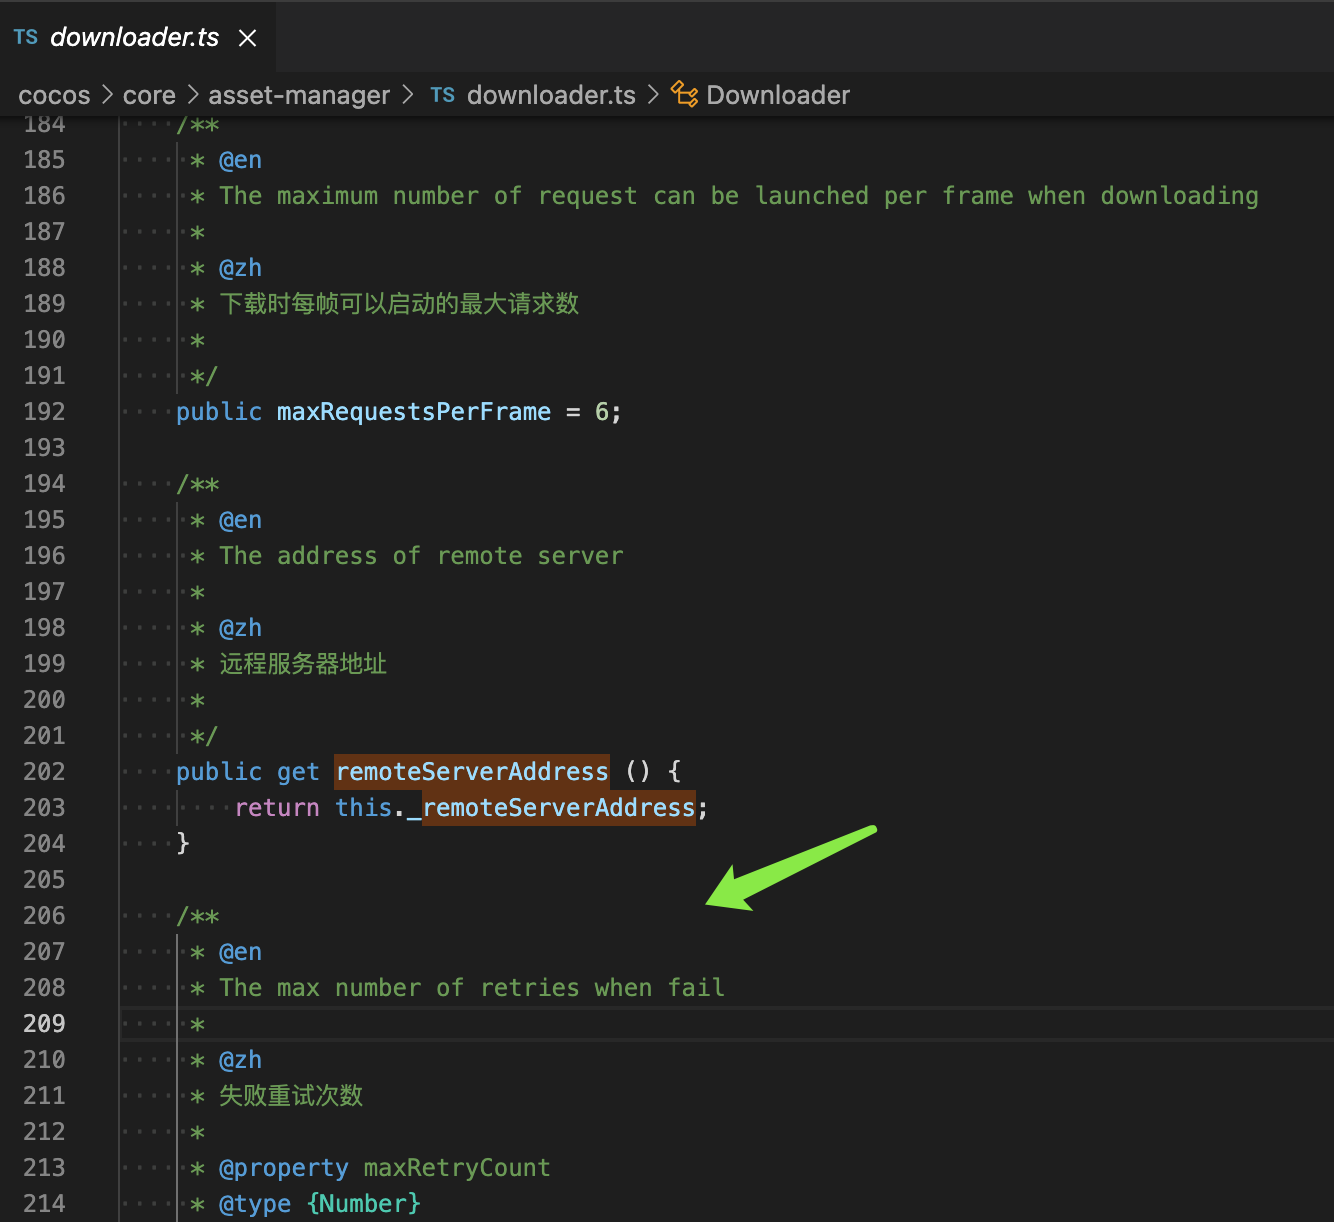Click the {Number} type on line 214
Image resolution: width=1334 pixels, height=1222 pixels.
pos(364,1204)
